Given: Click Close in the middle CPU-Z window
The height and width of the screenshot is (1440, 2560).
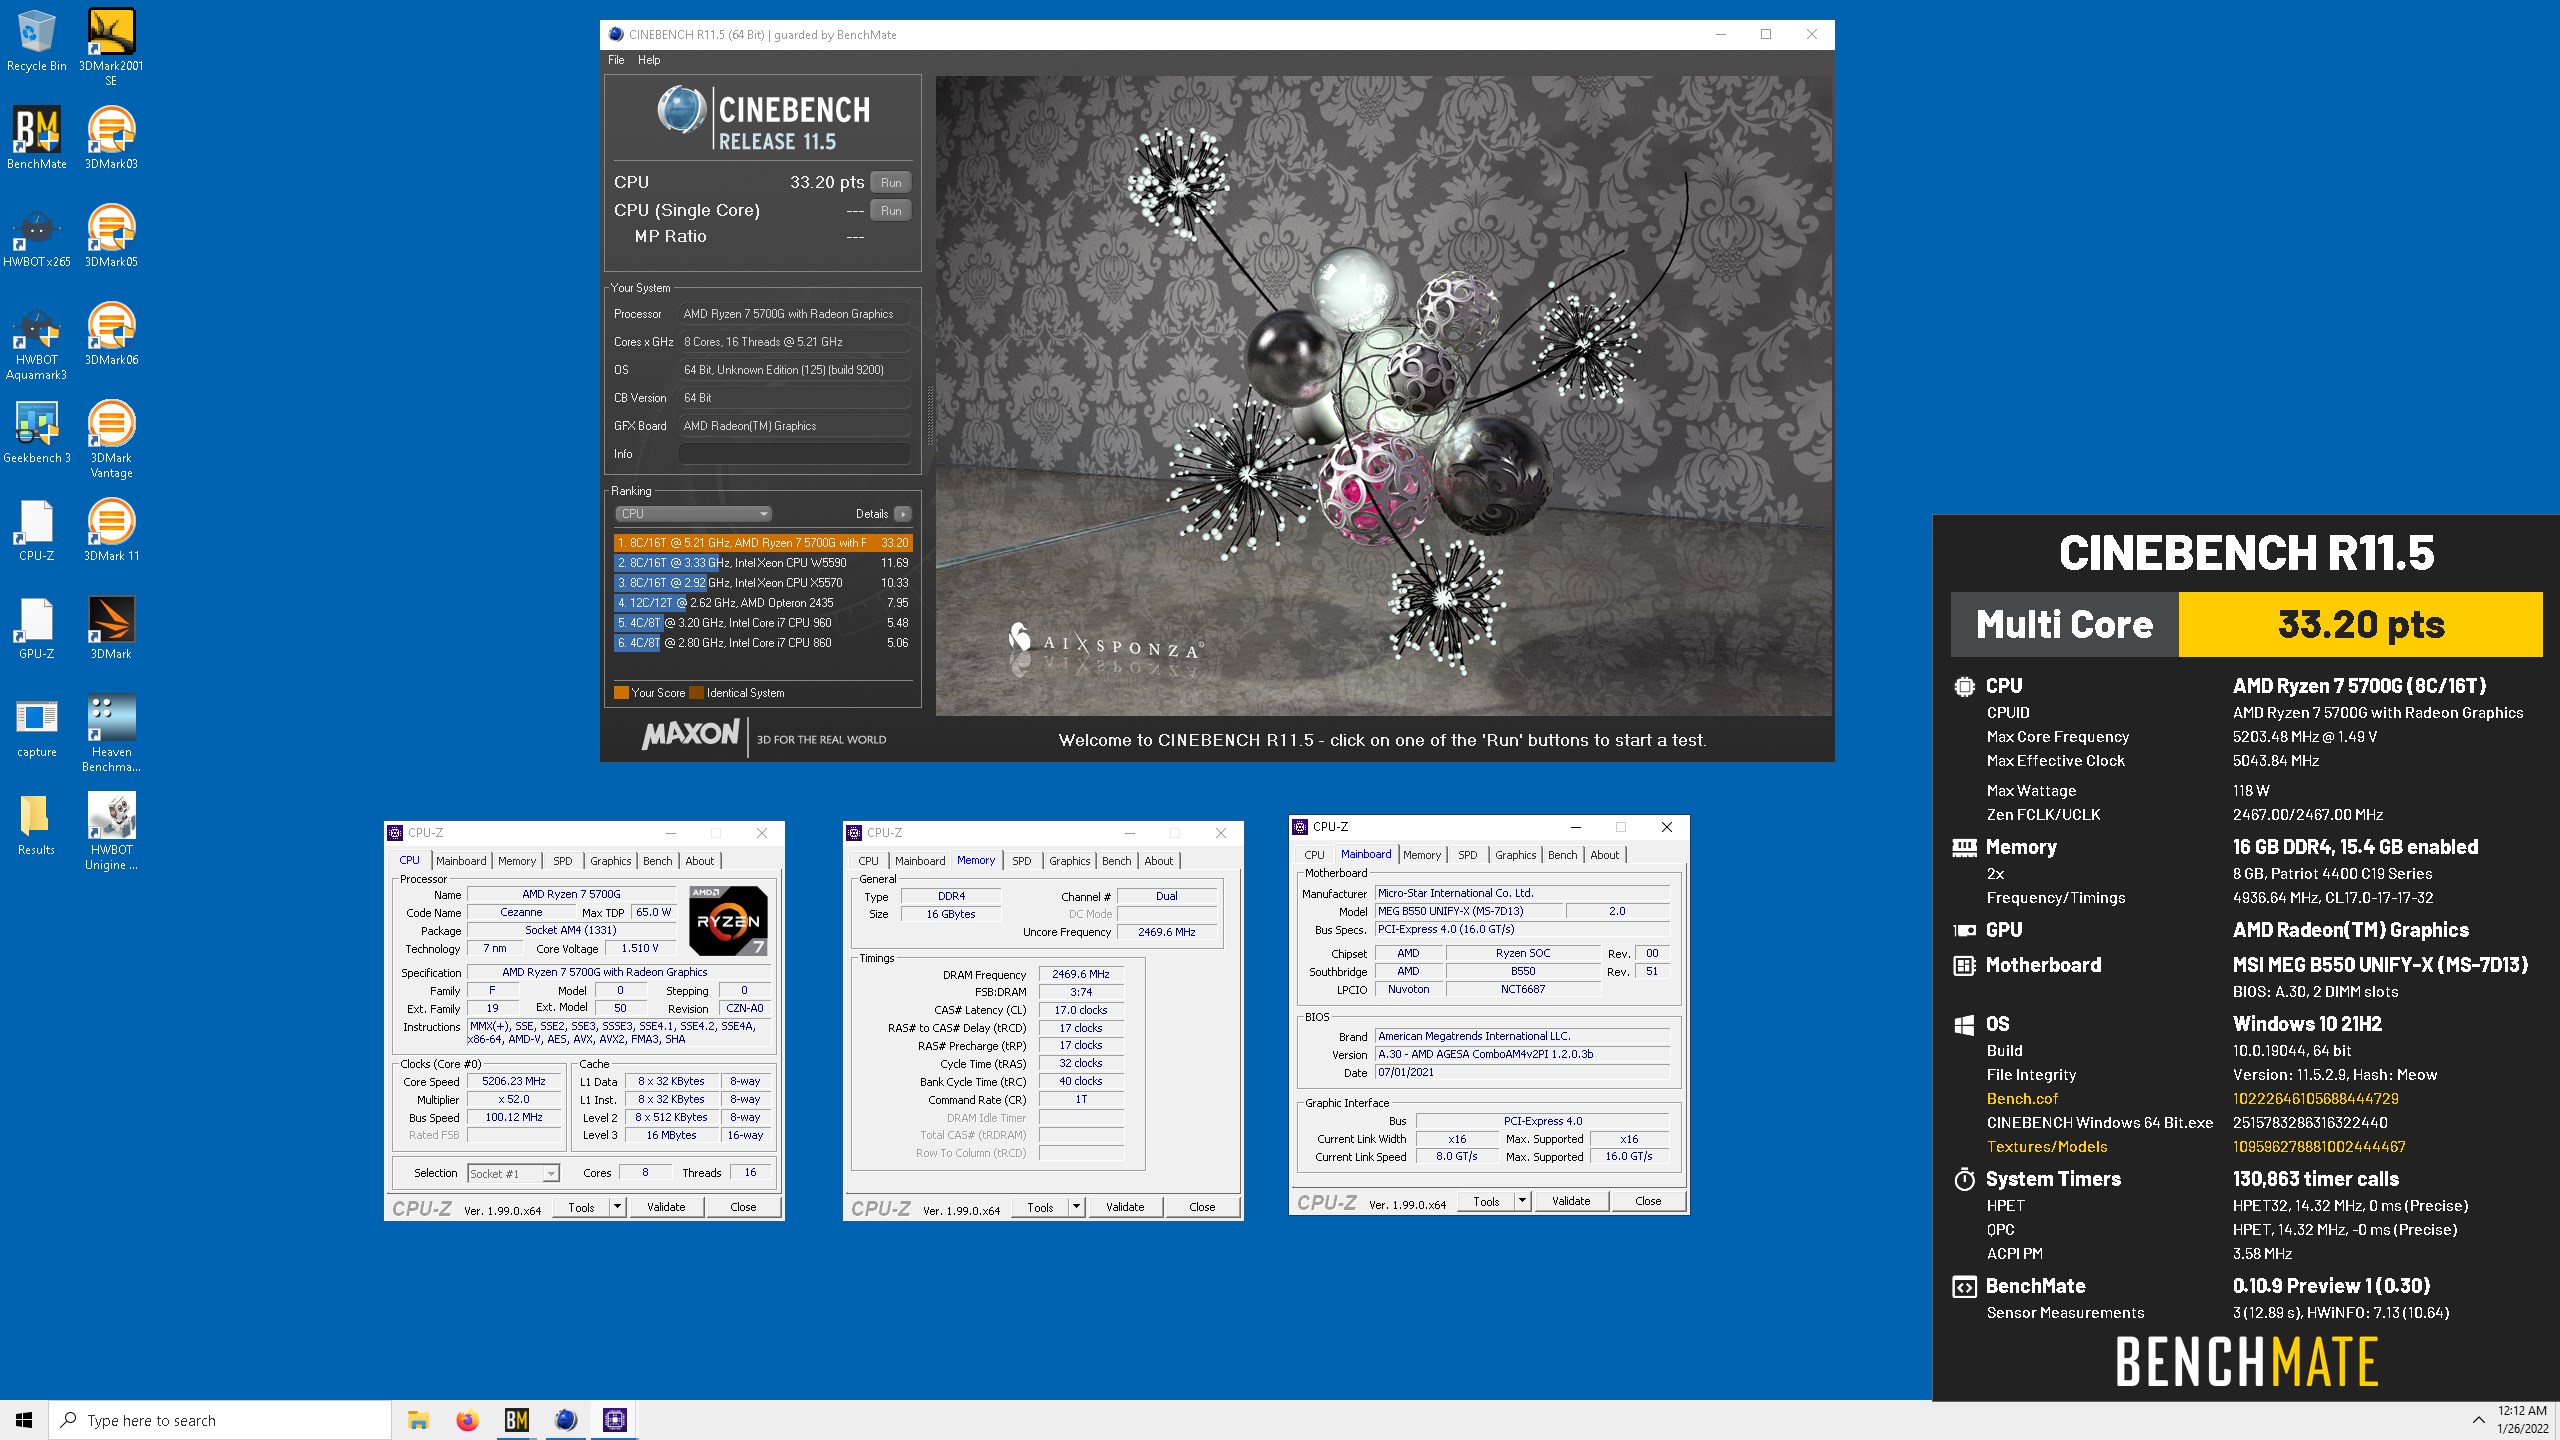Looking at the screenshot, I should click(1202, 1207).
